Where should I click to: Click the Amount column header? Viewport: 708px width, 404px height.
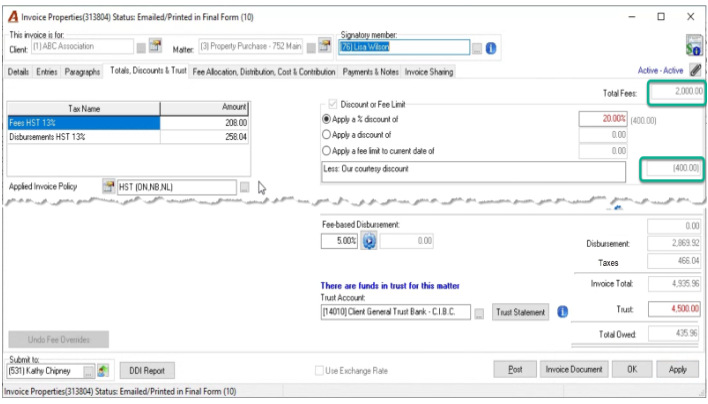[205, 108]
